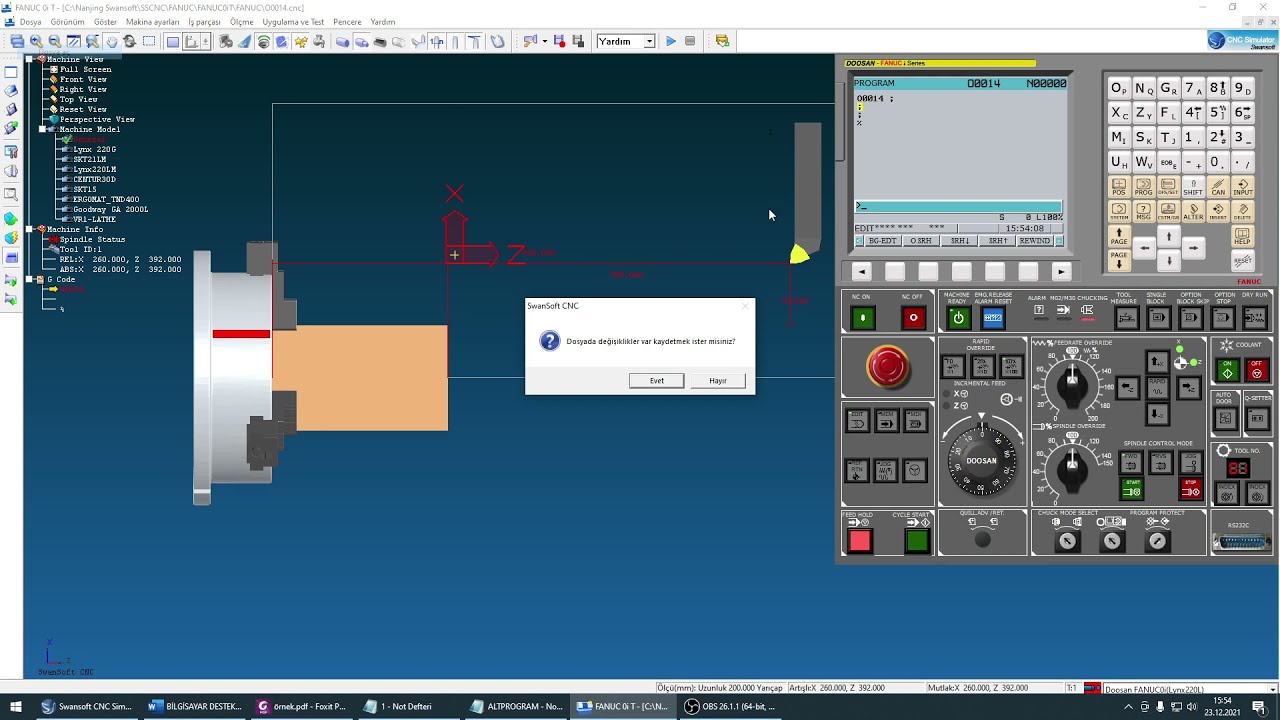Viewport: 1280px width, 720px height.
Task: Open the Makina ayarları menu
Action: [x=152, y=22]
